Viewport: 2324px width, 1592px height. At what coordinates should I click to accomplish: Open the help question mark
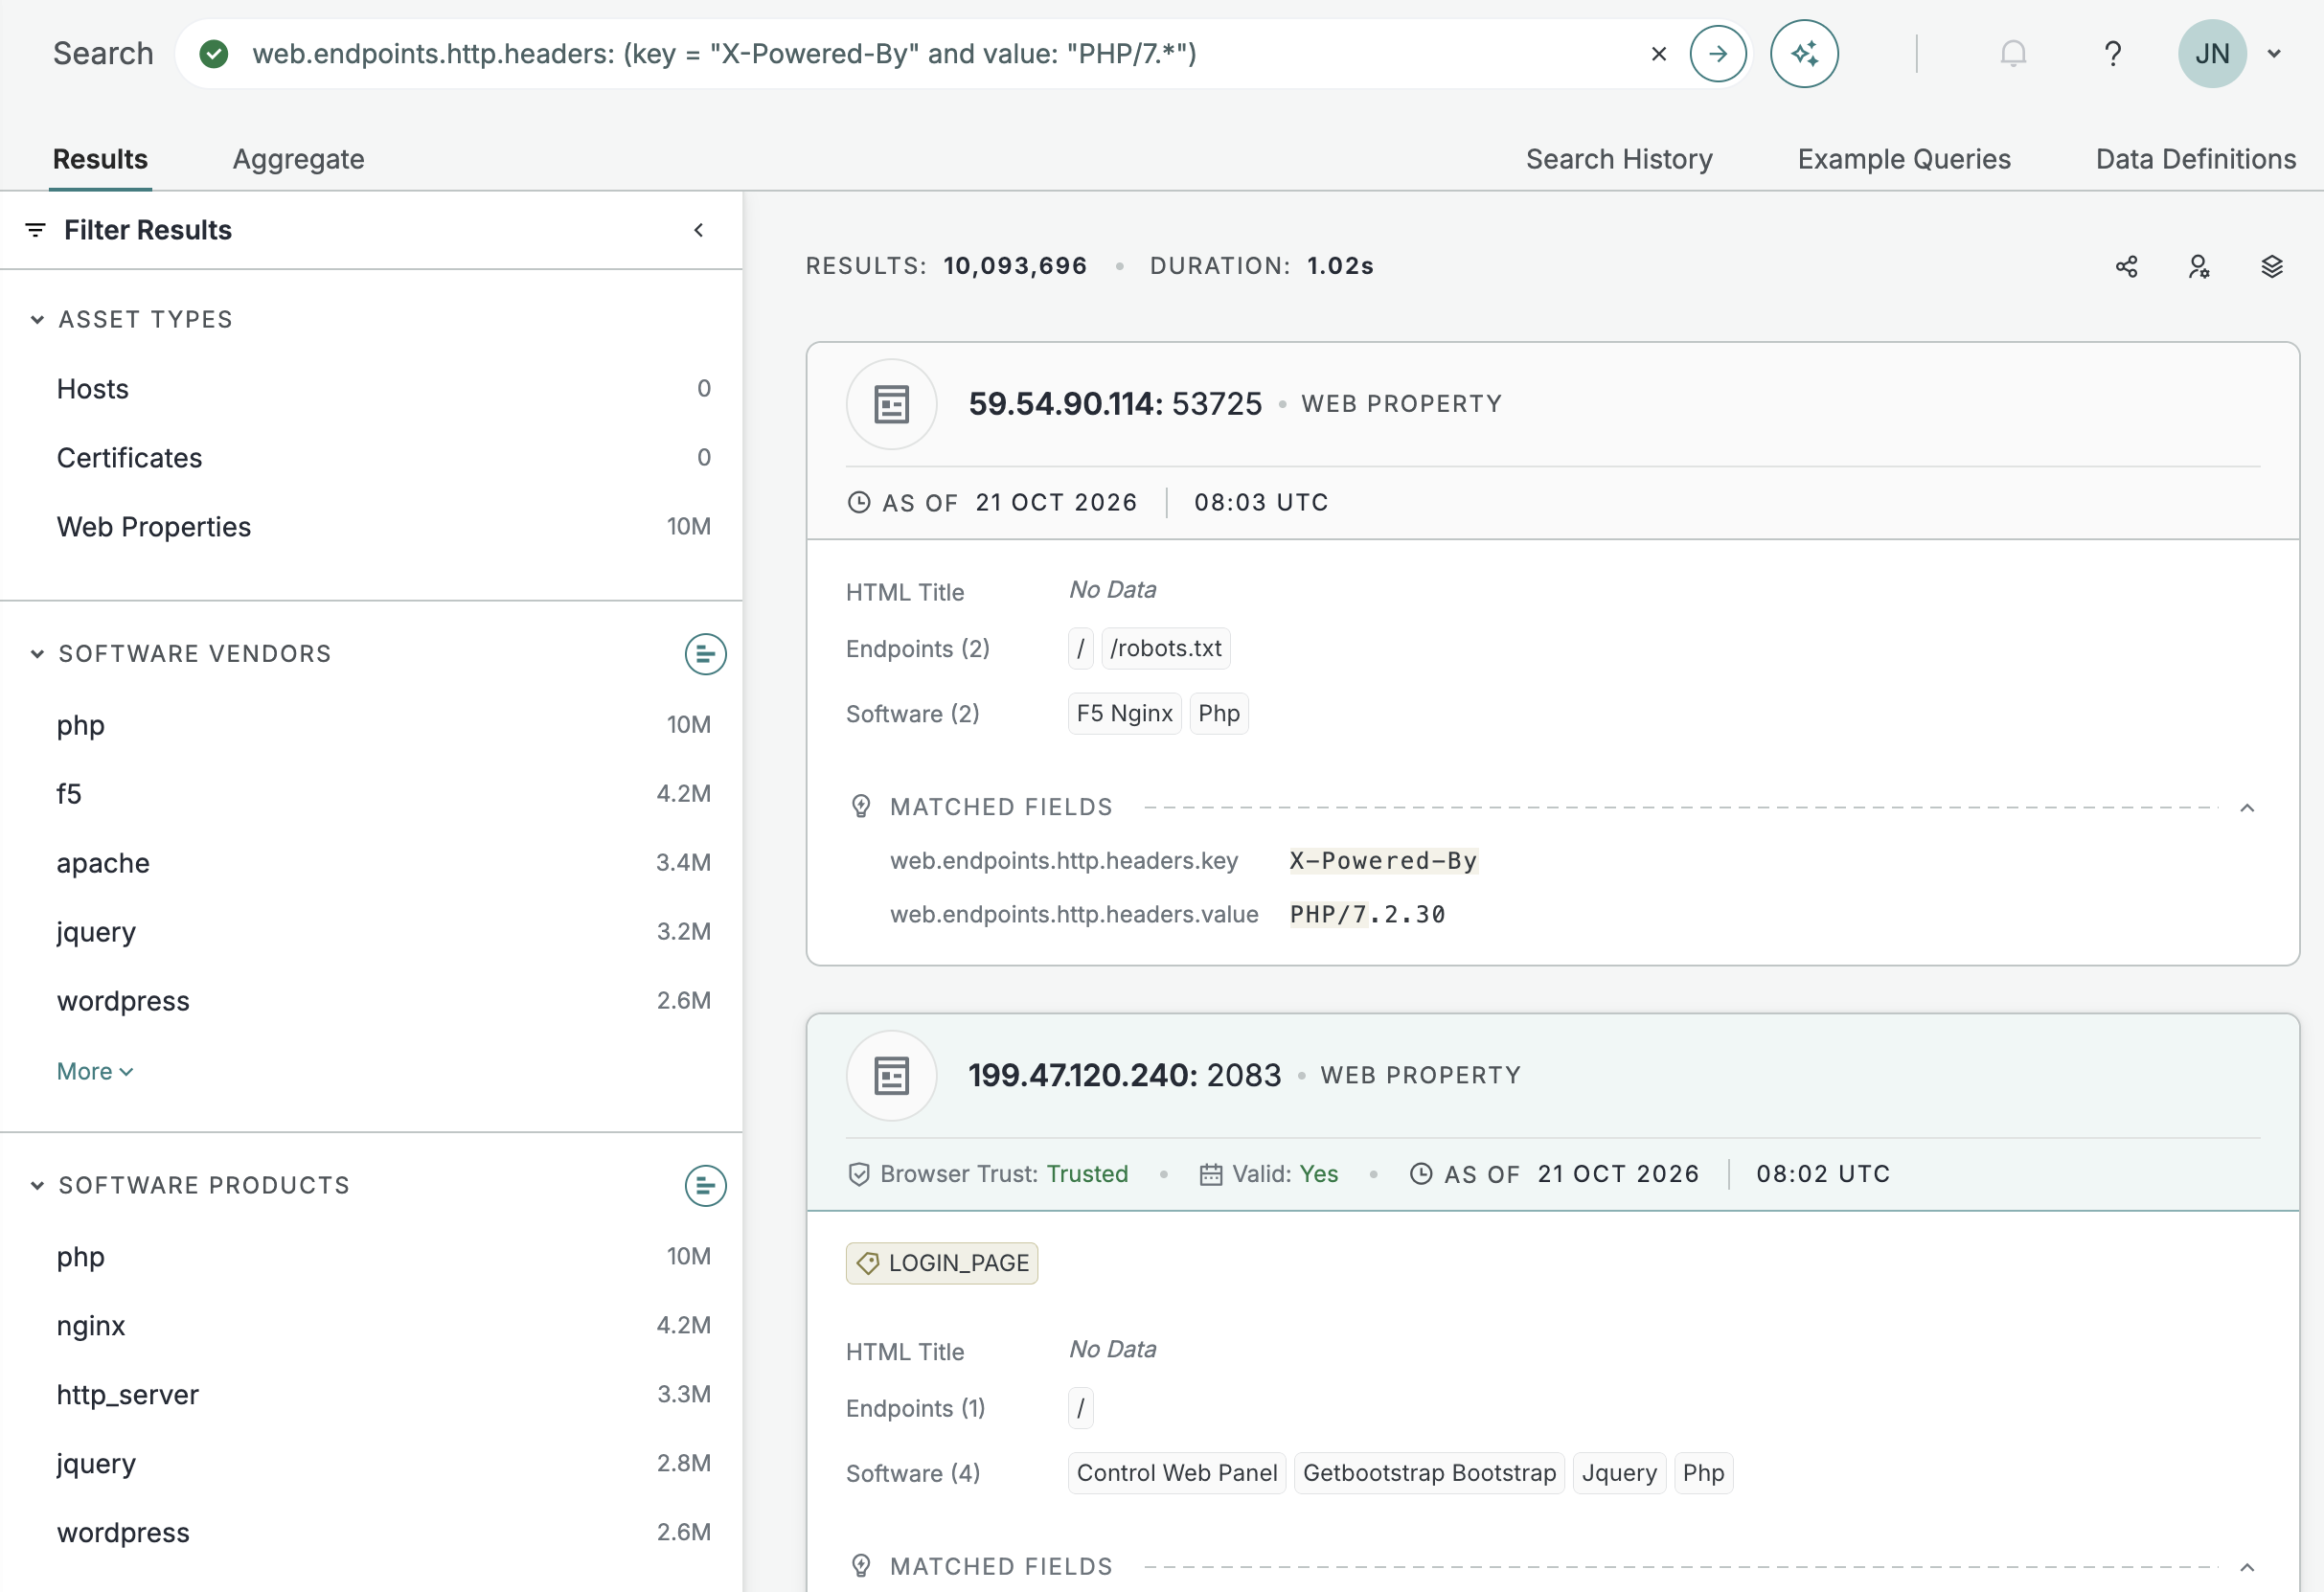click(2112, 54)
